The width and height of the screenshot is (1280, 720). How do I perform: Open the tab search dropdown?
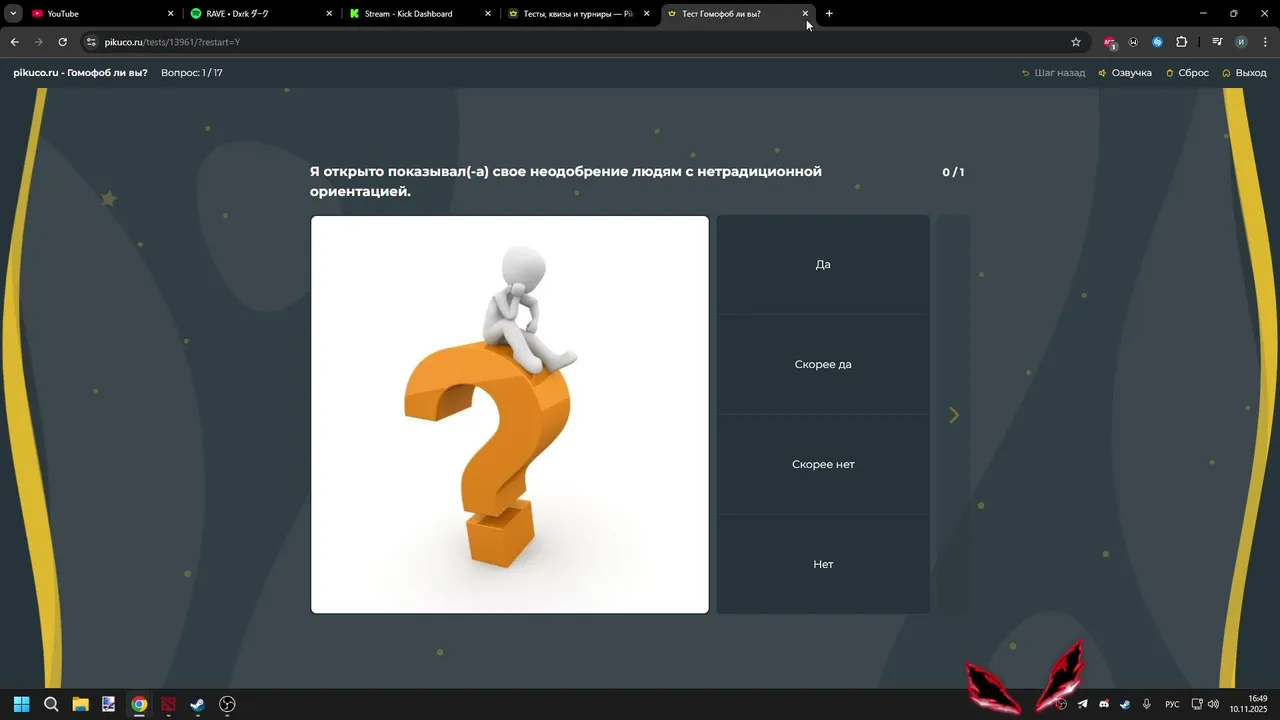click(x=13, y=14)
